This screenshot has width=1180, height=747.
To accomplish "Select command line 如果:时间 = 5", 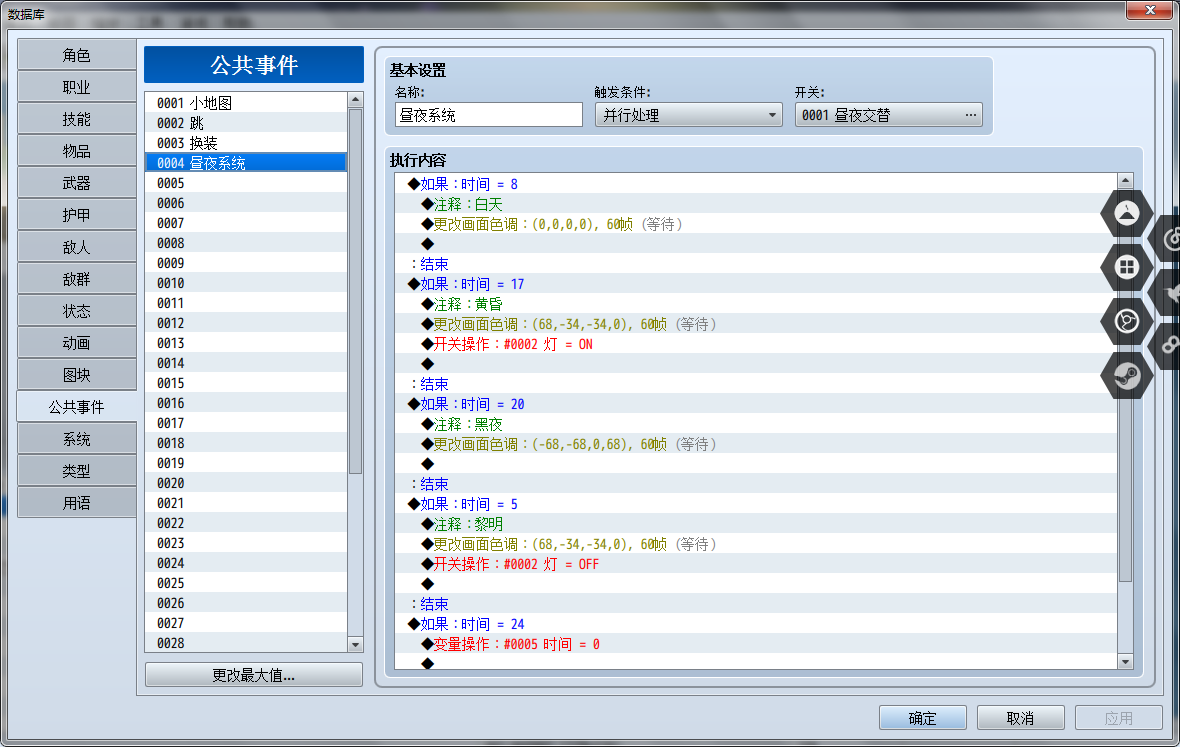I will coord(756,504).
